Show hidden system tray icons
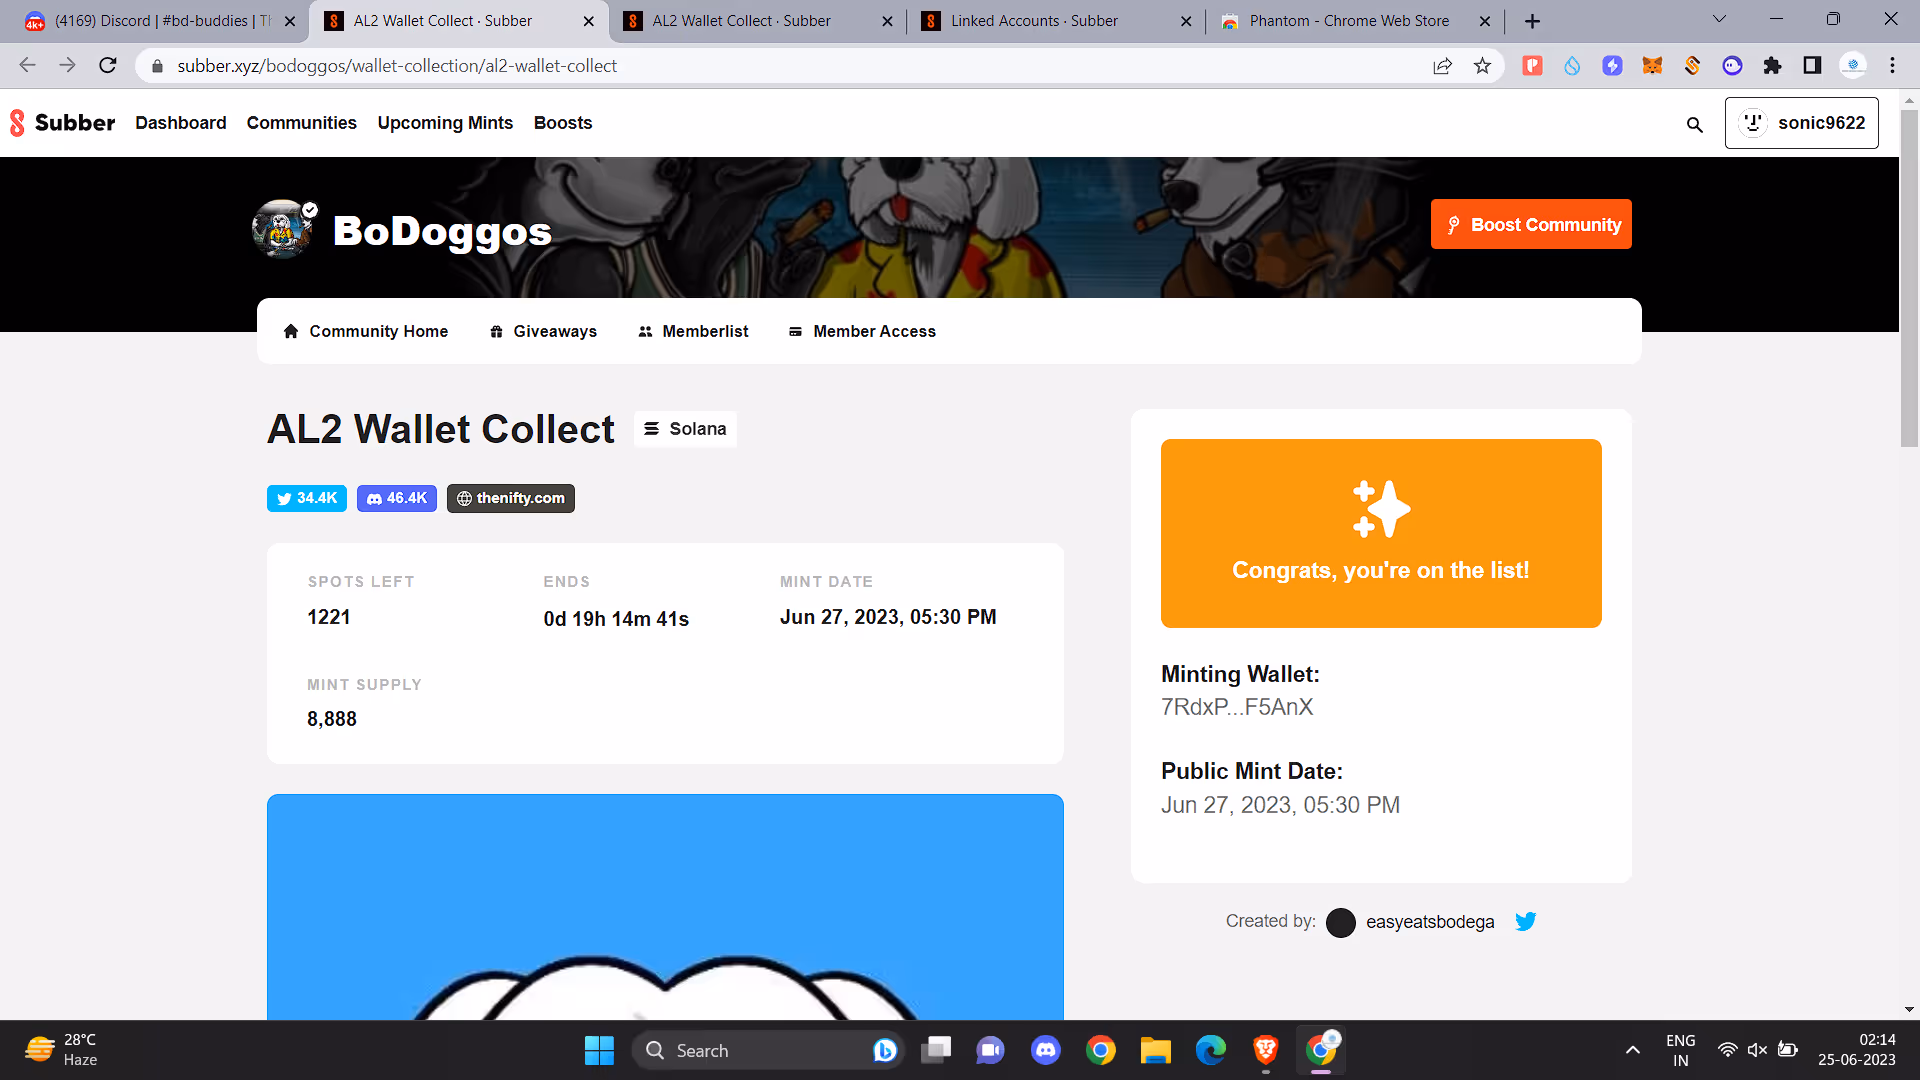Screen dimensions: 1920x1080 tap(1632, 1050)
